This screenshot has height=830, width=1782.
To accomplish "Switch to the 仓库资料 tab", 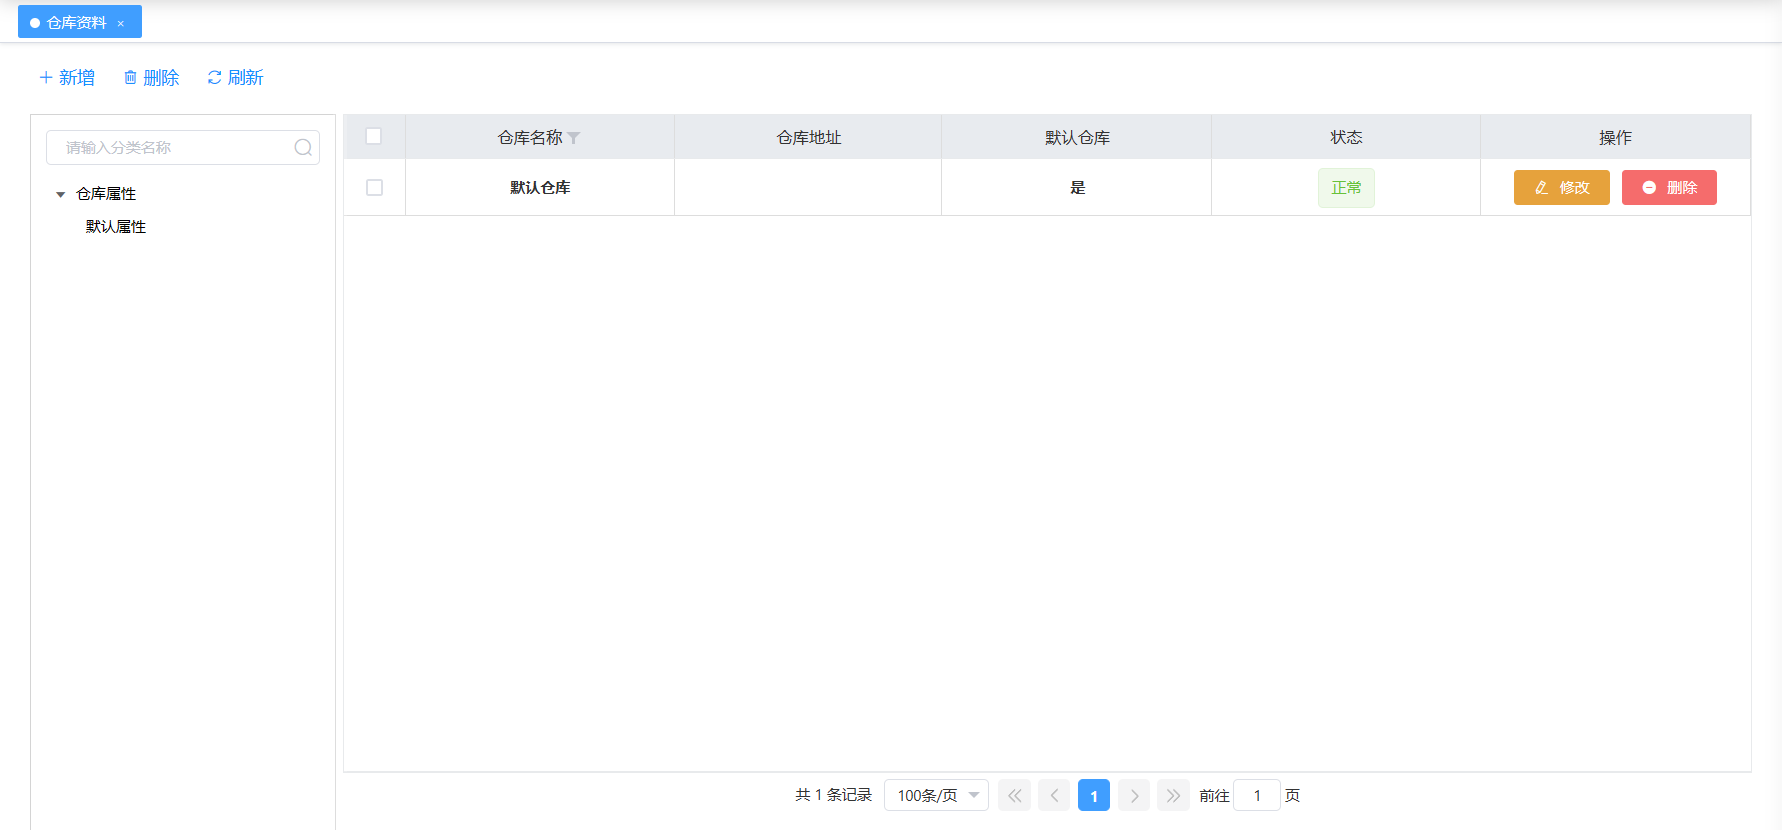I will point(76,23).
